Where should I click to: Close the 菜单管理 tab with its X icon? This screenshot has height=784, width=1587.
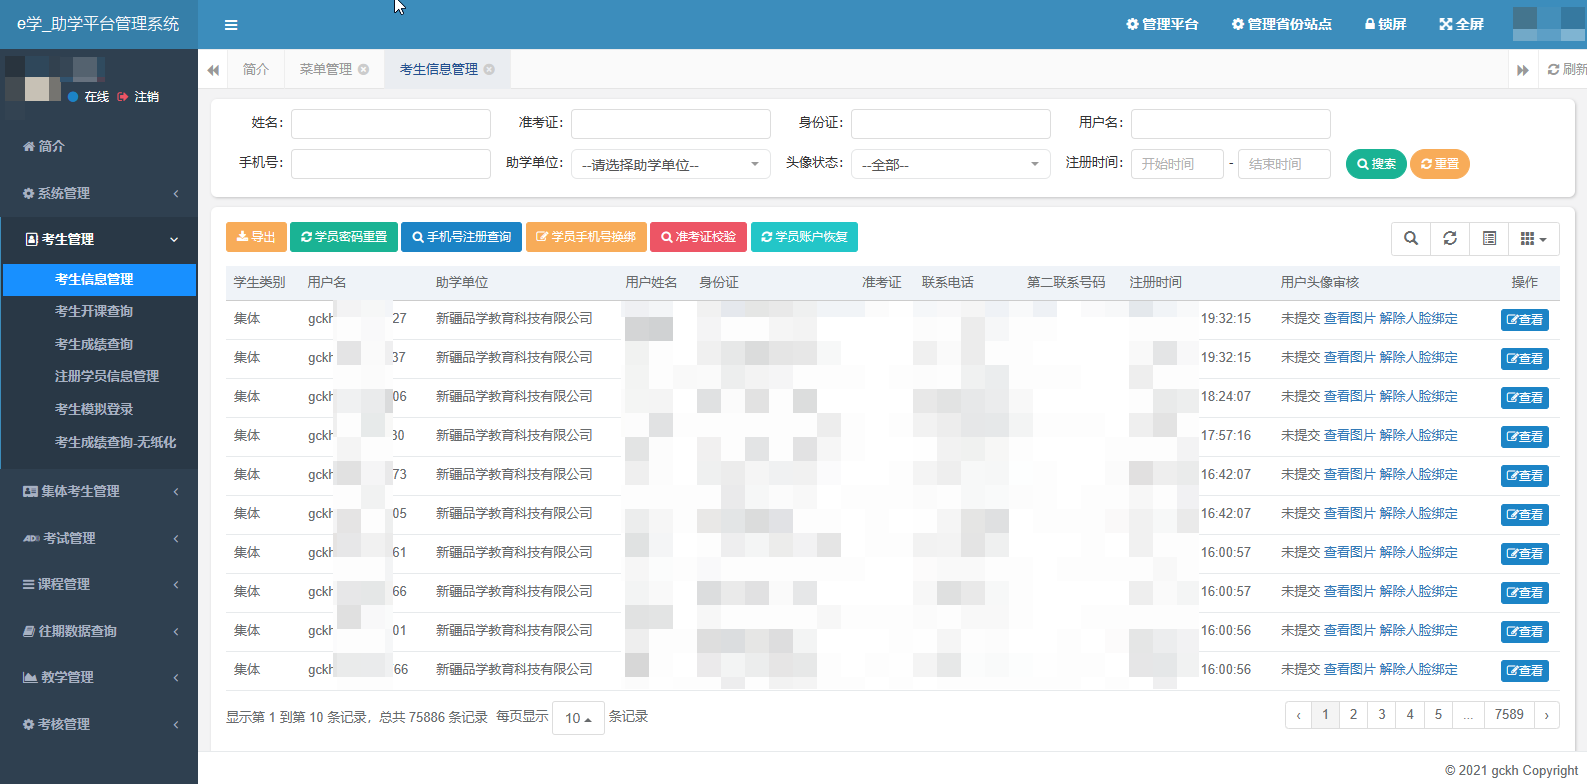[364, 69]
